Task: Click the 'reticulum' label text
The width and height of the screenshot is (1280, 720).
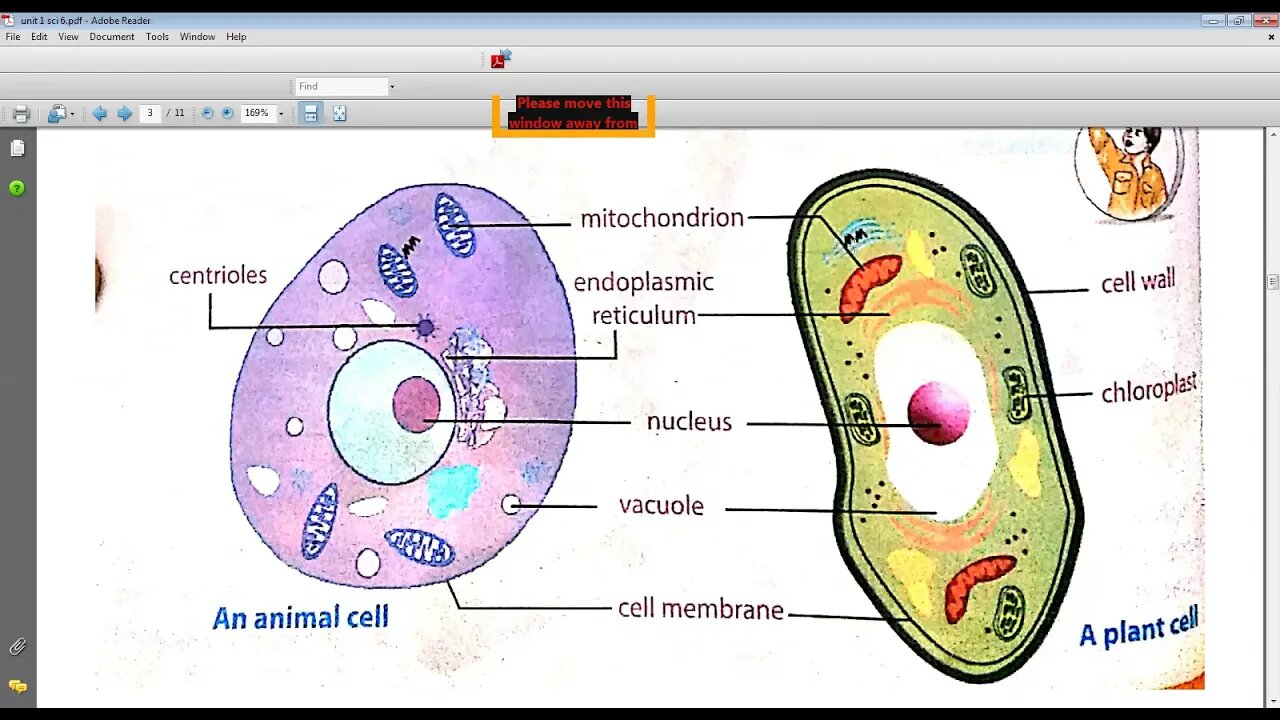Action: [x=644, y=316]
